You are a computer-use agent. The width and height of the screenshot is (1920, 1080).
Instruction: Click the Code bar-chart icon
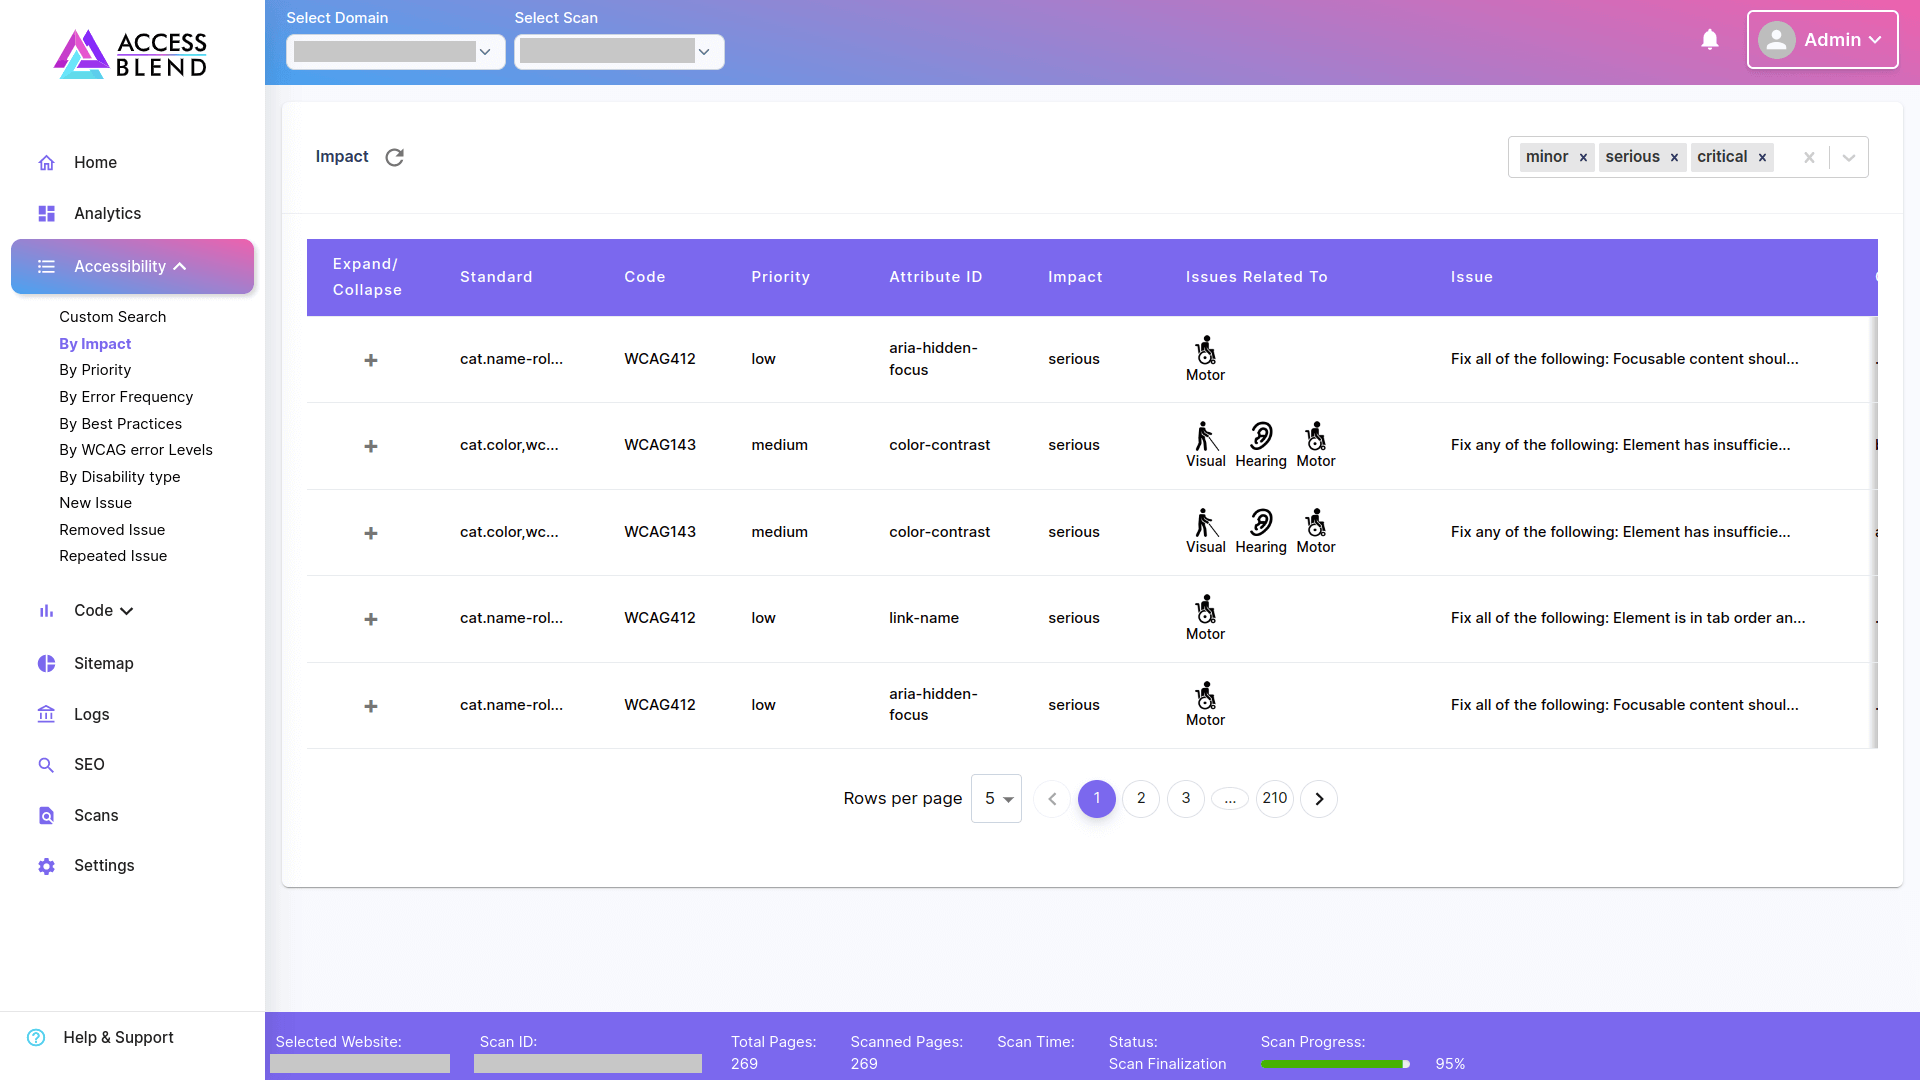[46, 611]
